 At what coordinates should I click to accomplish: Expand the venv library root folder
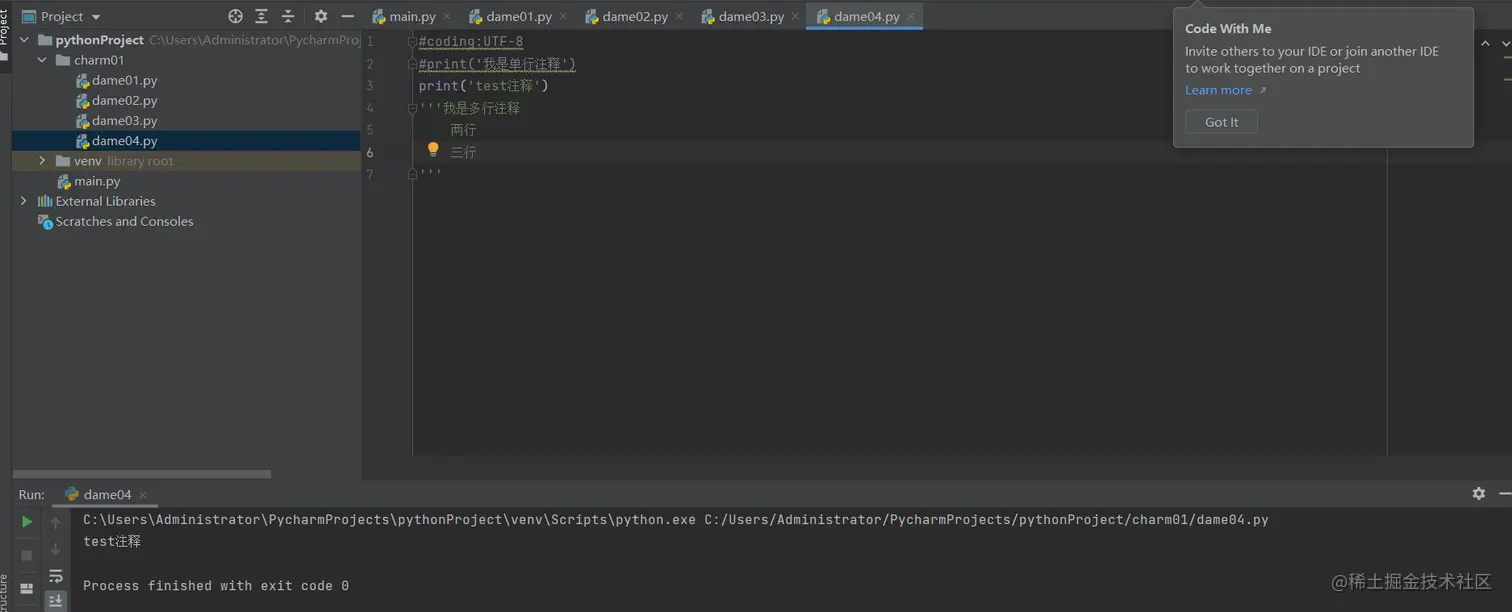click(x=42, y=160)
